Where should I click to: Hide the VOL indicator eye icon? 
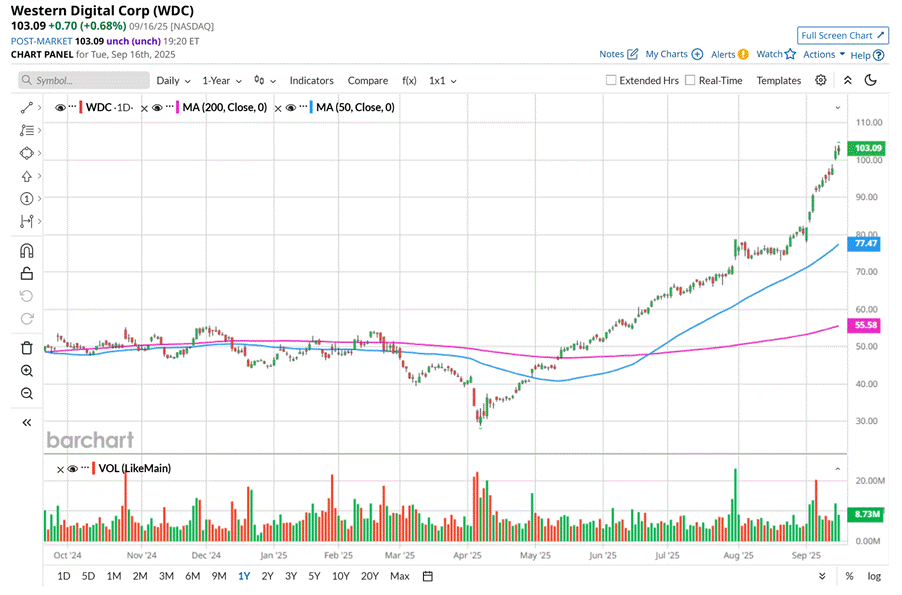[x=72, y=469]
